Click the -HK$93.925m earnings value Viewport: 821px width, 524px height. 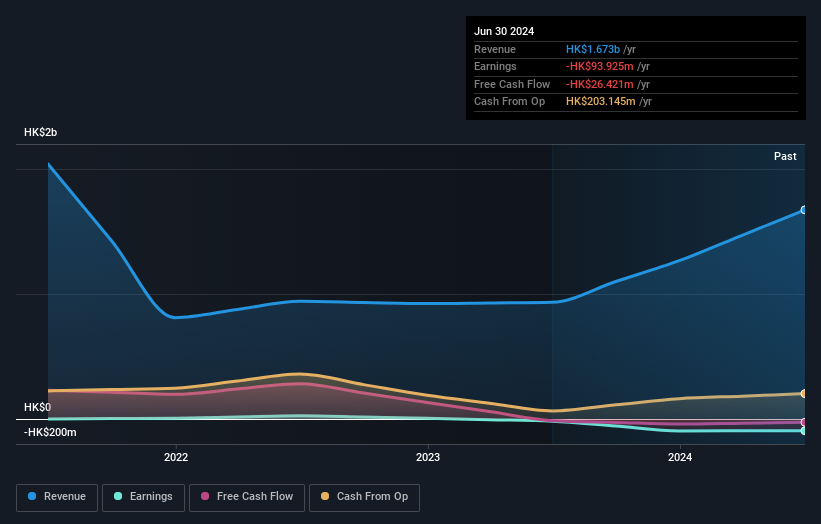pyautogui.click(x=600, y=66)
